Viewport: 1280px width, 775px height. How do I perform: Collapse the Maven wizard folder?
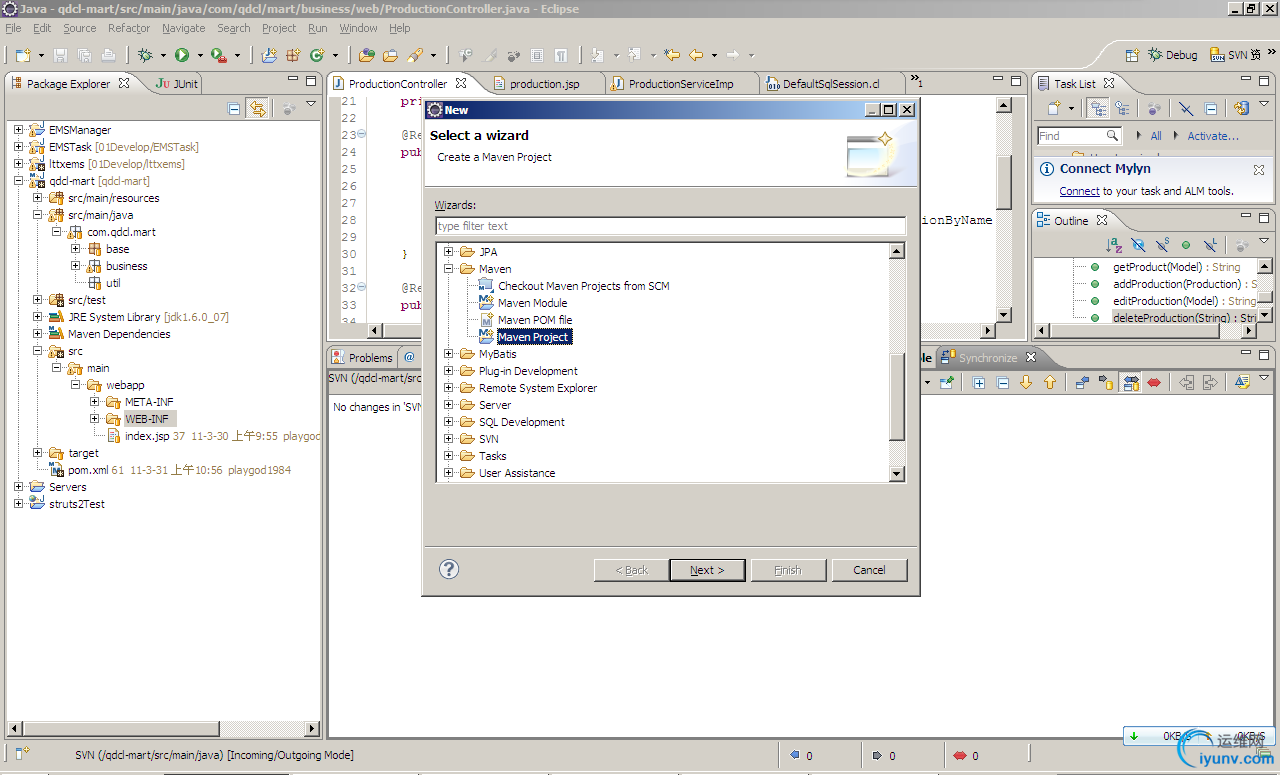pos(449,269)
